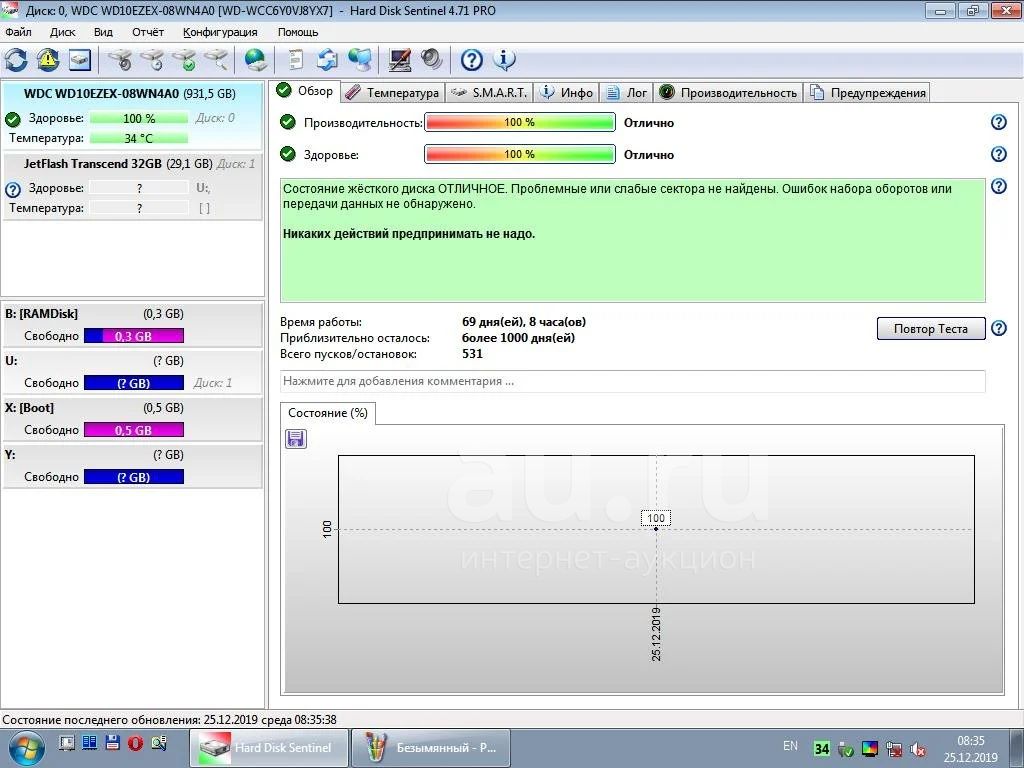The width and height of the screenshot is (1024, 768).
Task: Open the Инфо tab
Action: click(x=567, y=93)
